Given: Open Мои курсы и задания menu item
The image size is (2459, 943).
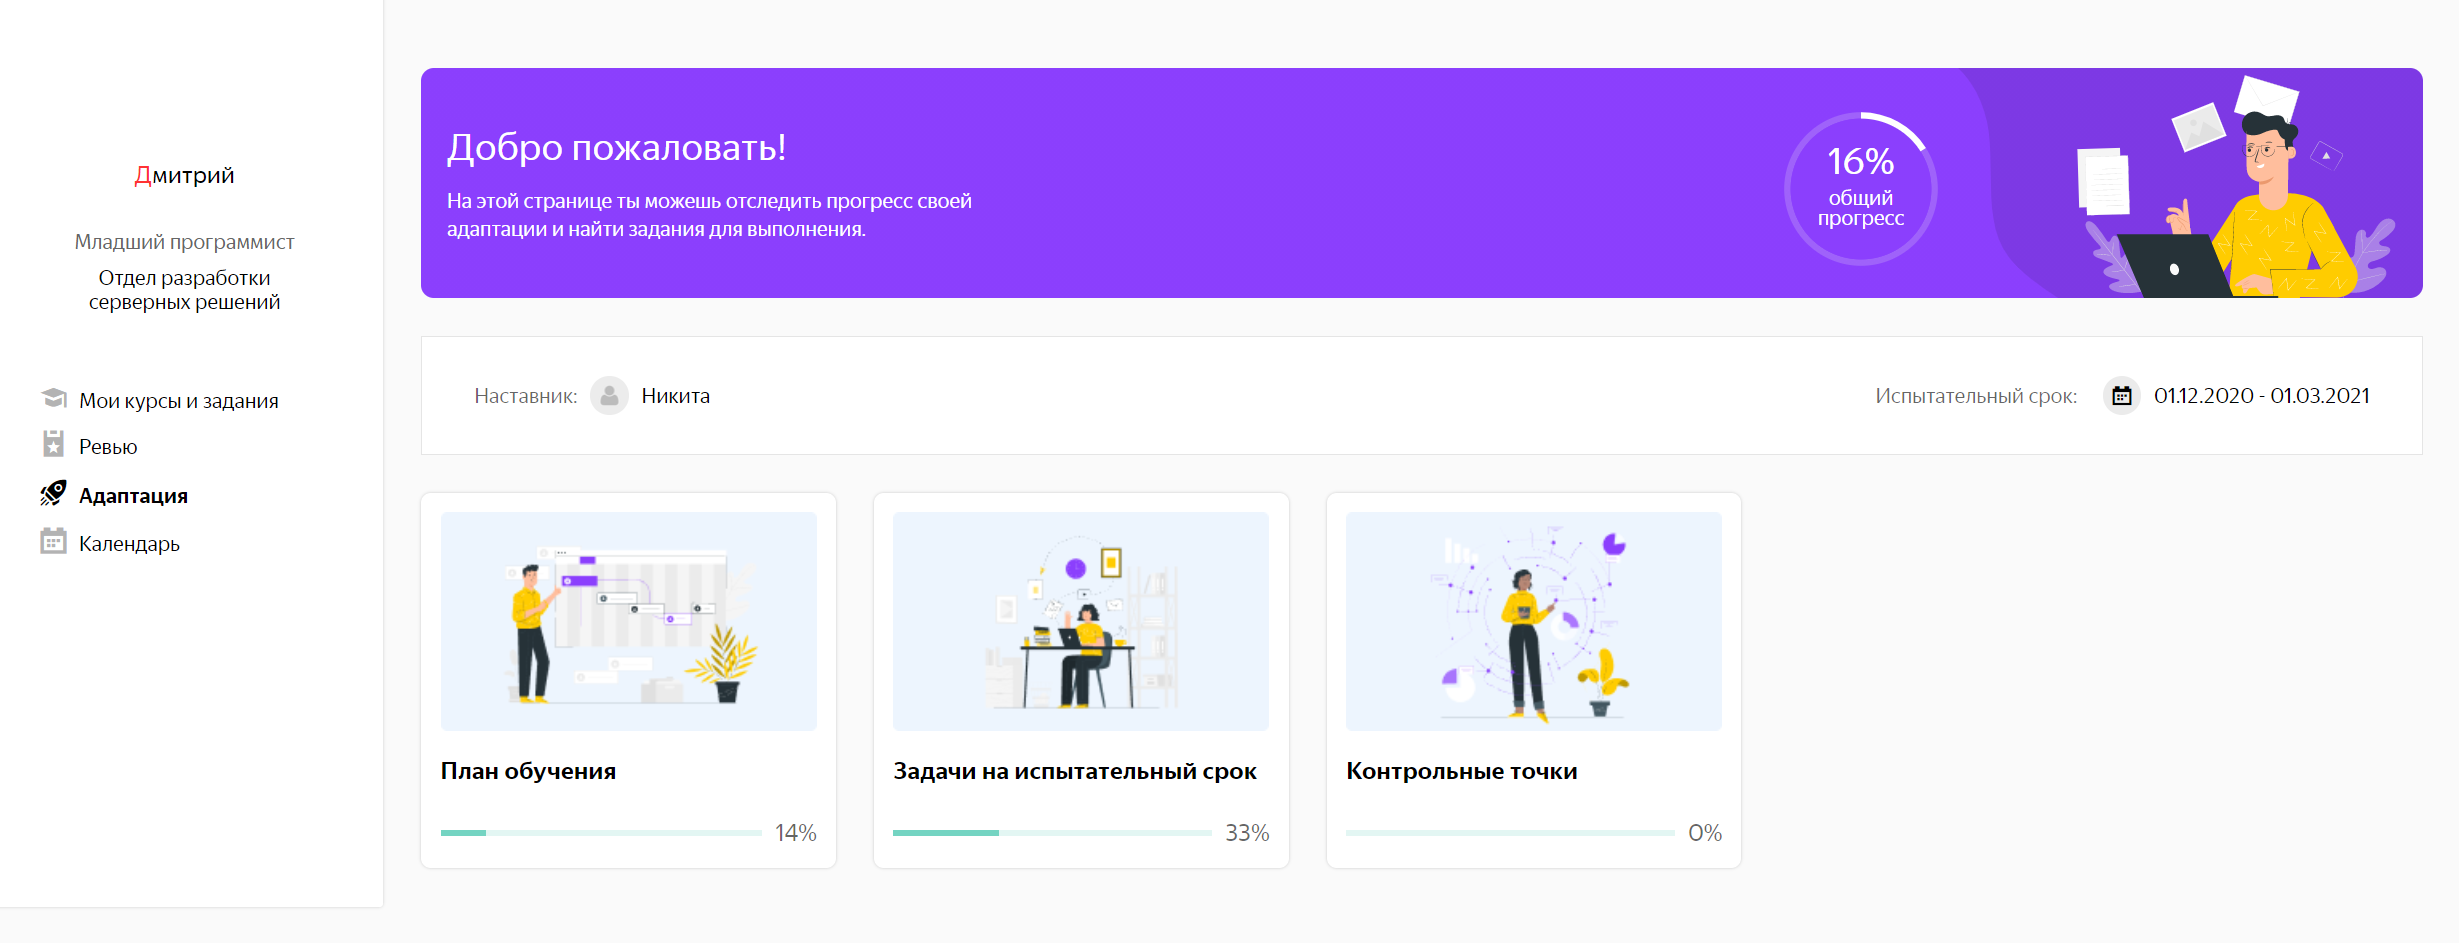Looking at the screenshot, I should click(x=179, y=400).
